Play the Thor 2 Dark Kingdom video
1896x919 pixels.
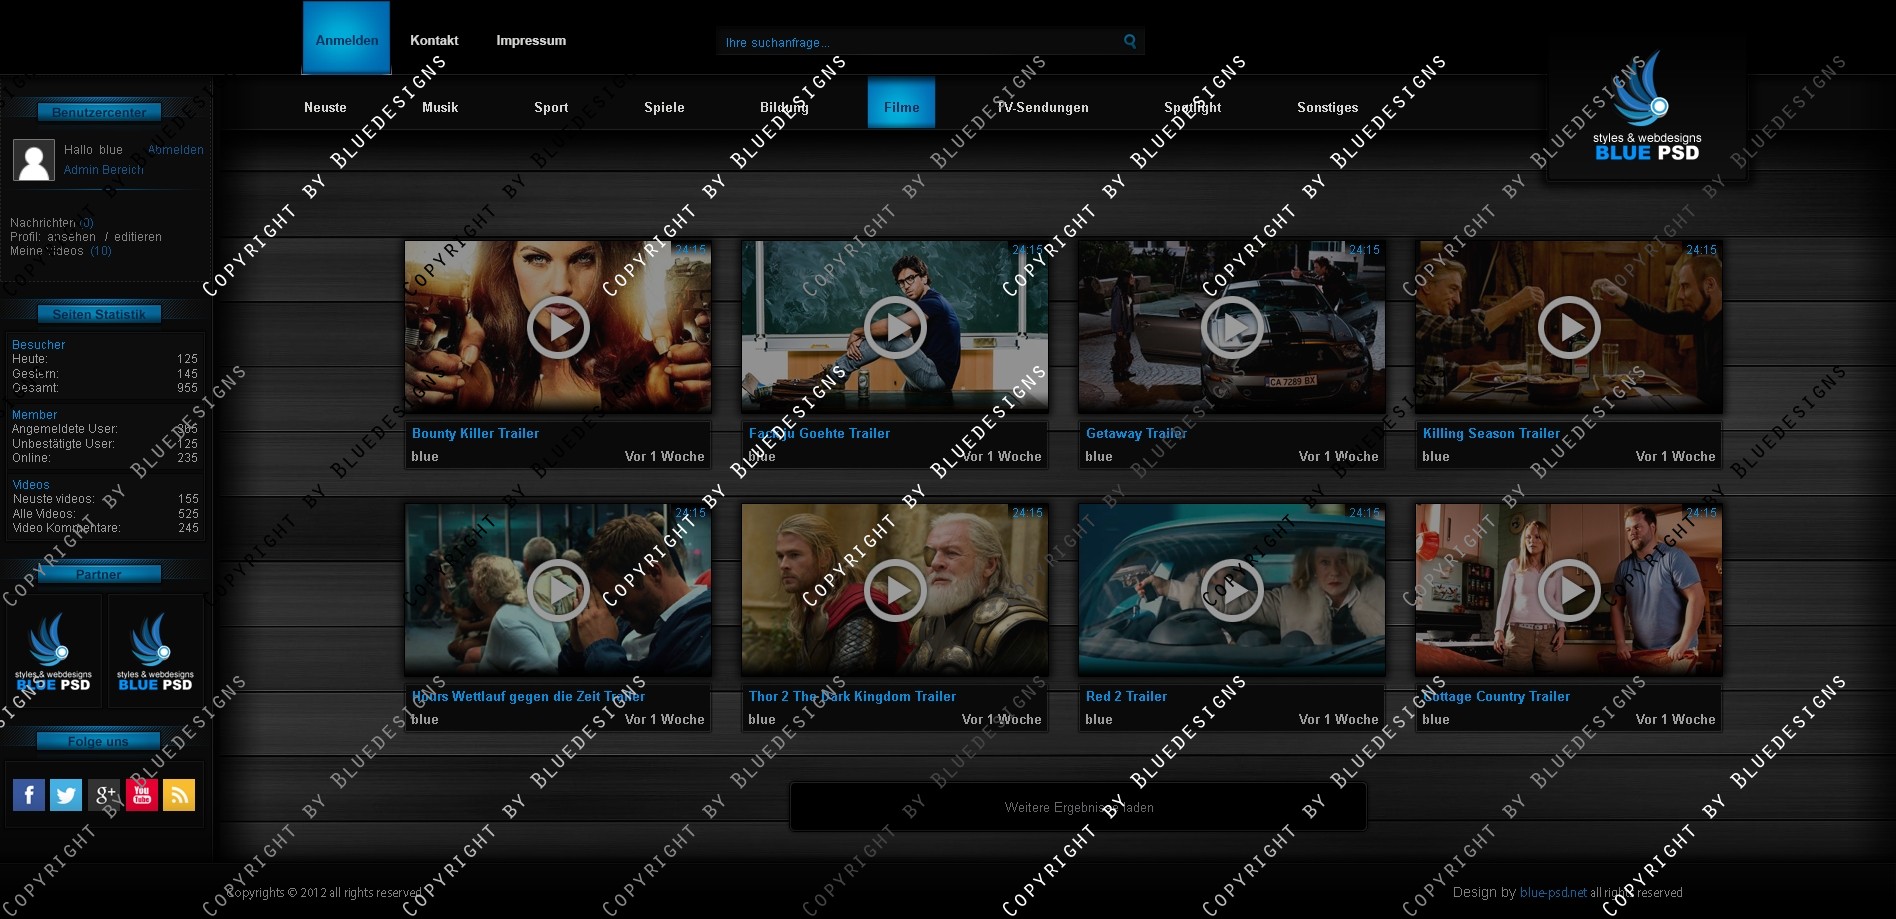[x=895, y=590]
